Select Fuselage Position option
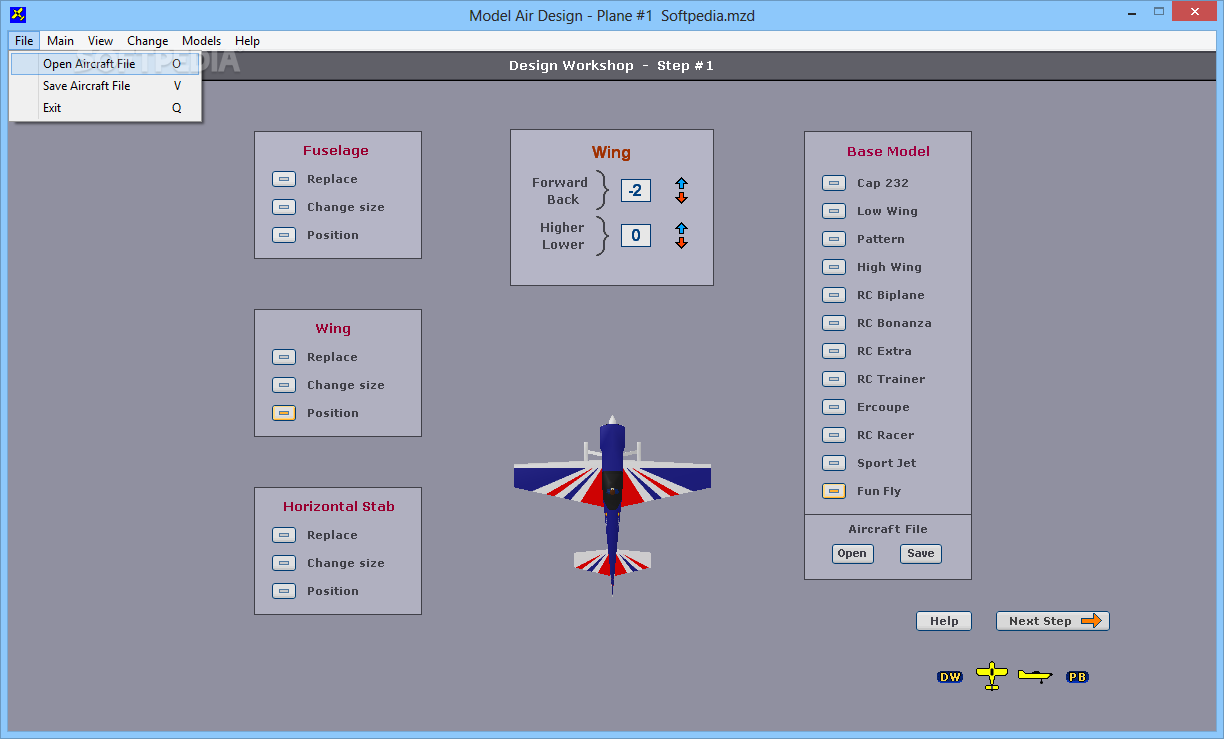The width and height of the screenshot is (1224, 739). [x=284, y=235]
